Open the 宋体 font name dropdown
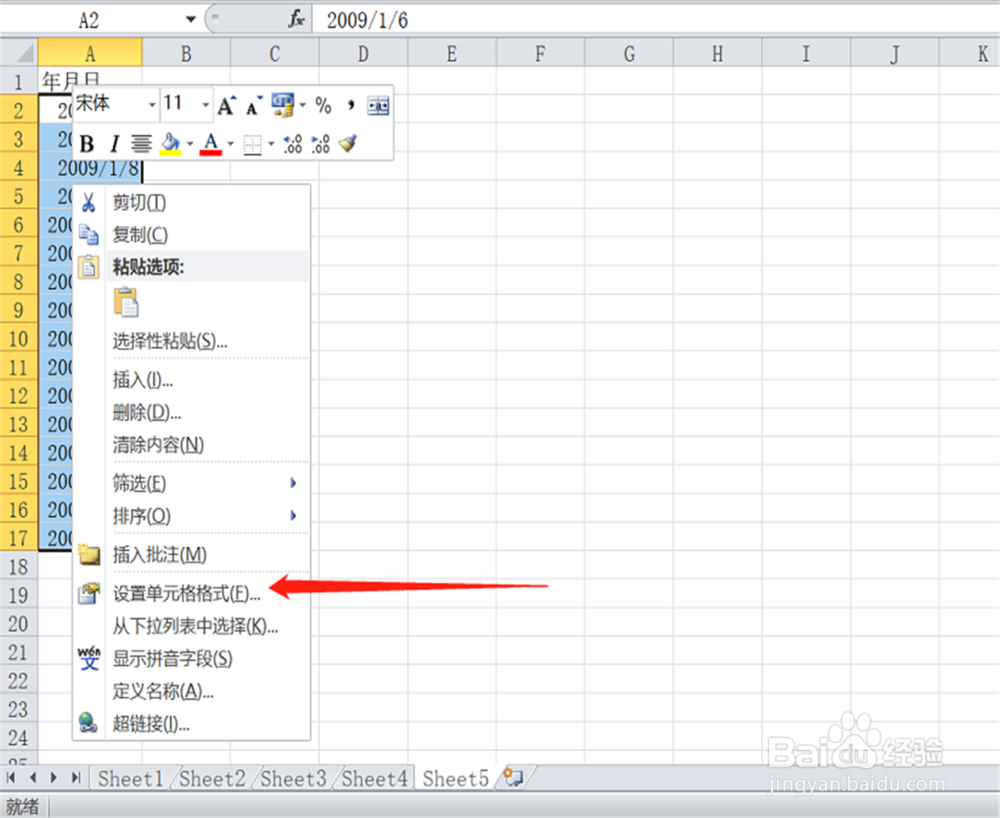Image resolution: width=1000 pixels, height=818 pixels. coord(152,105)
